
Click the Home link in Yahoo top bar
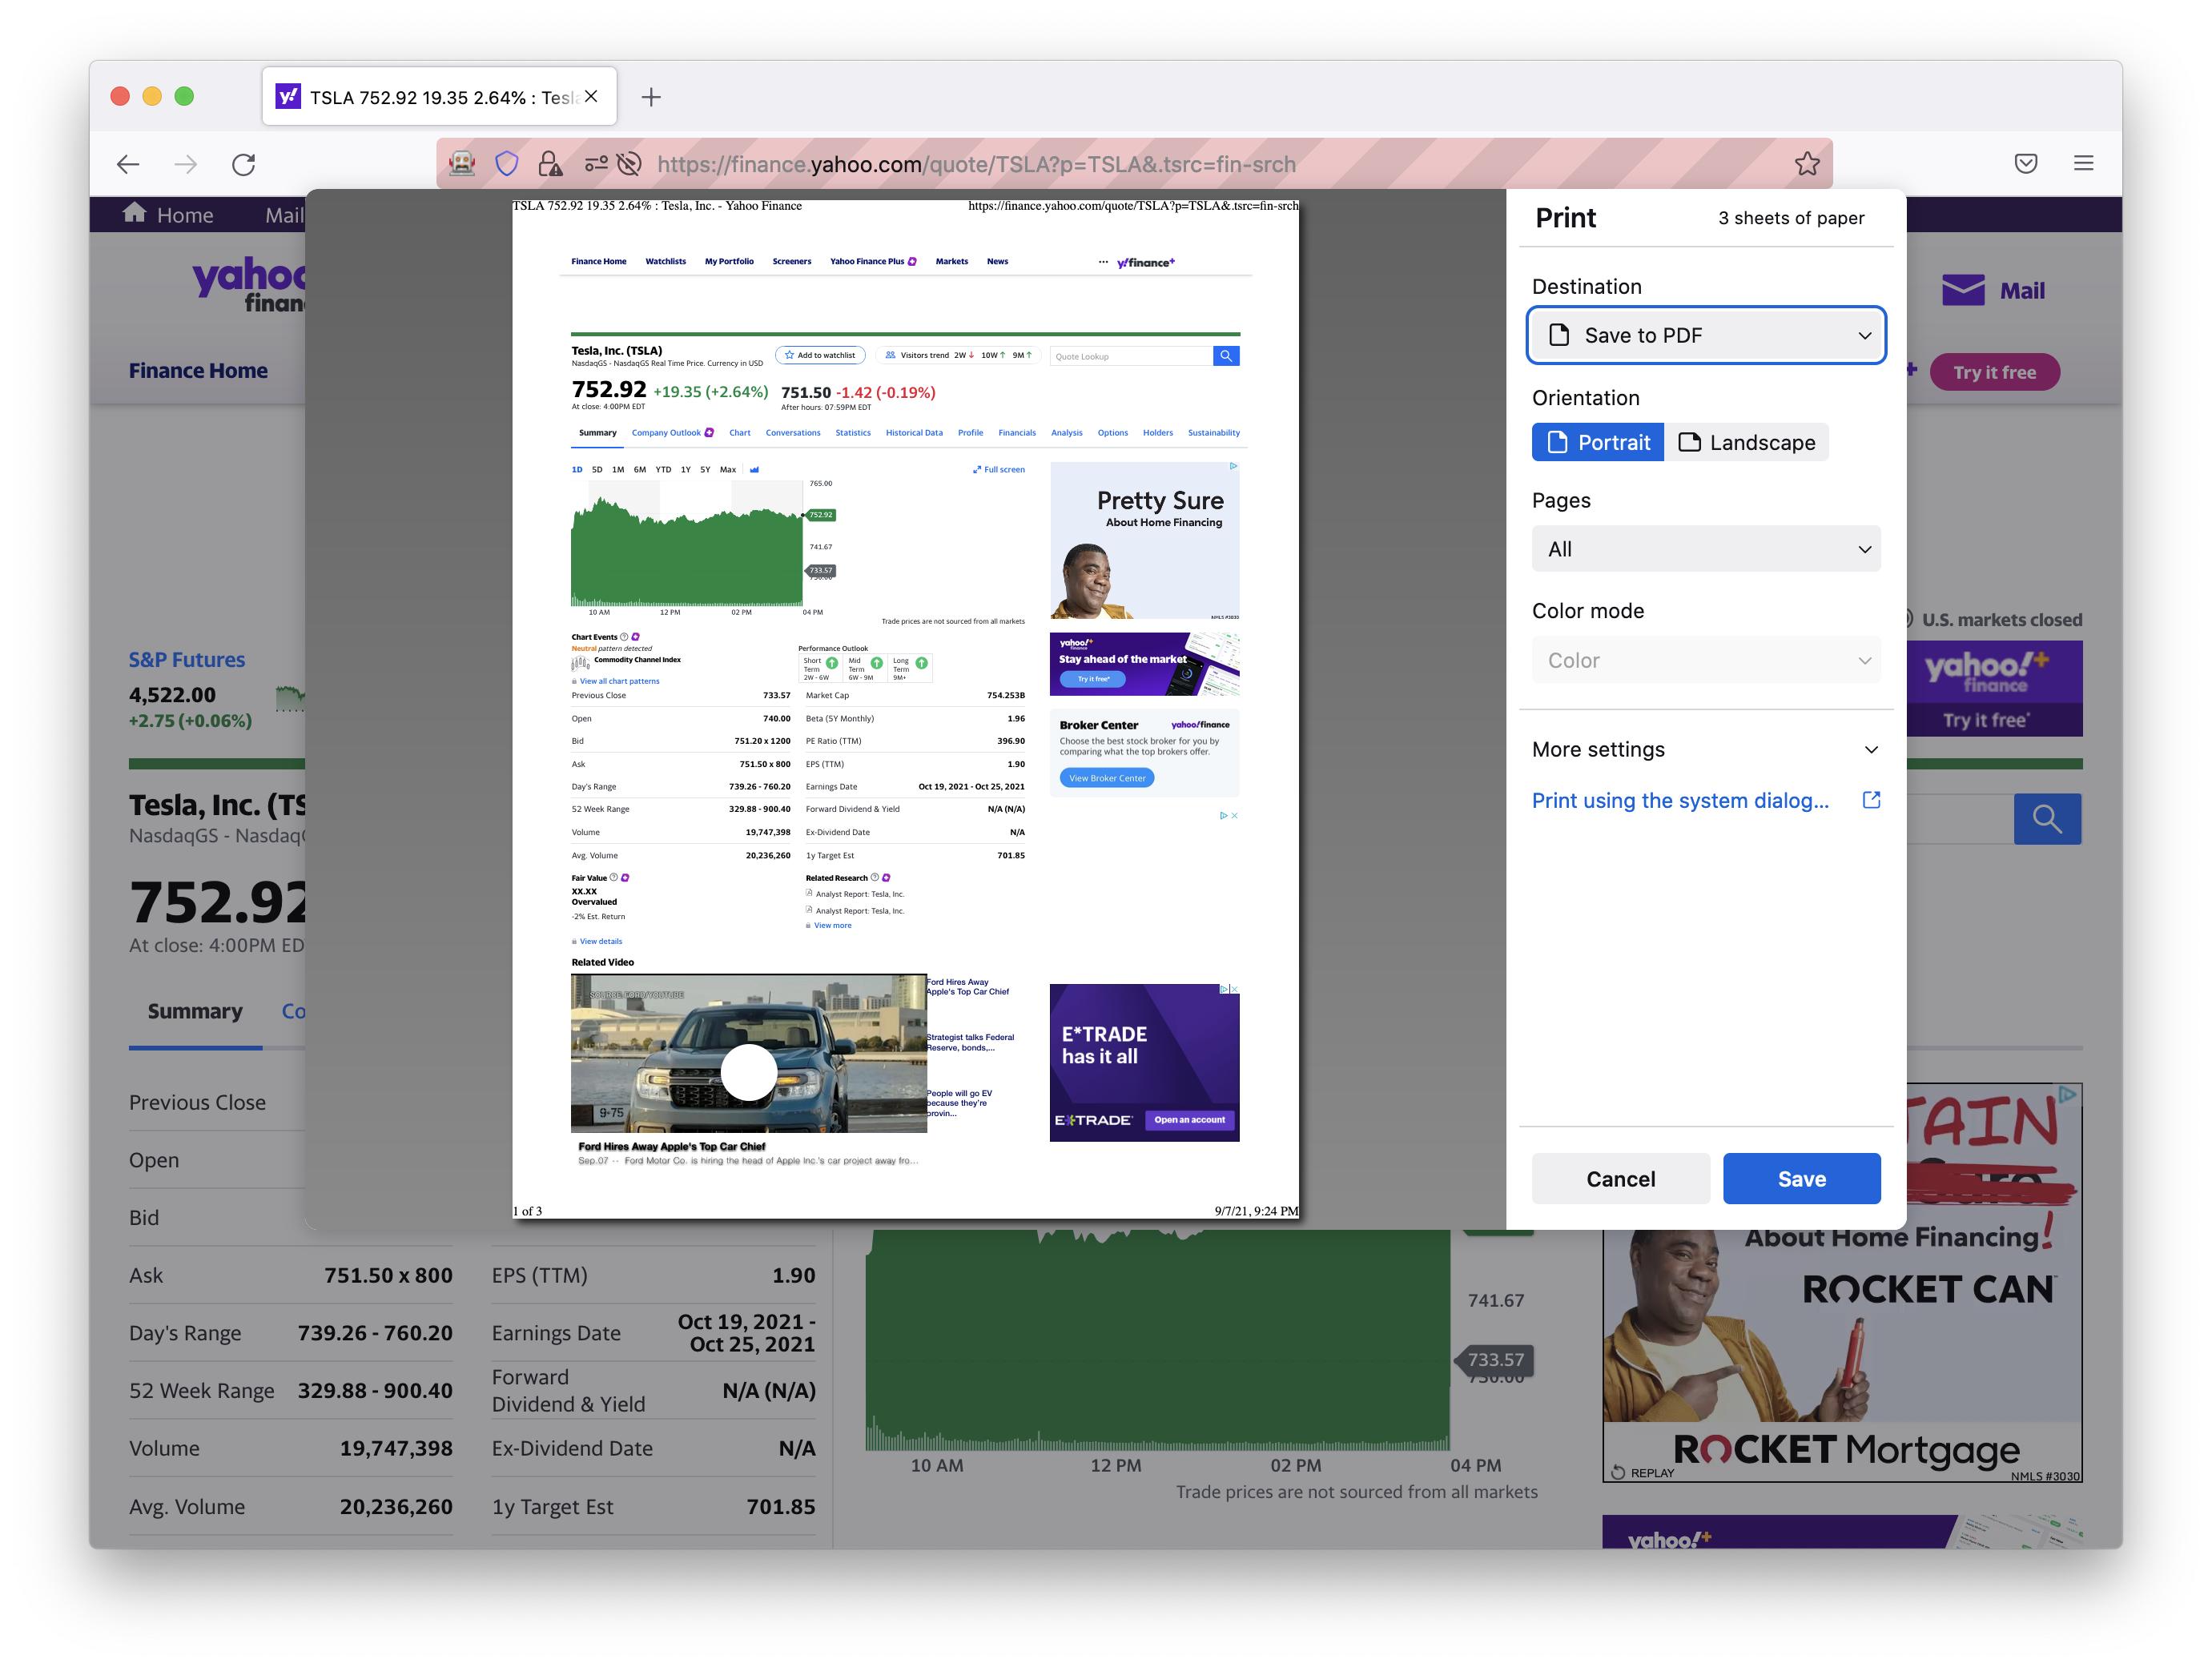click(x=168, y=214)
